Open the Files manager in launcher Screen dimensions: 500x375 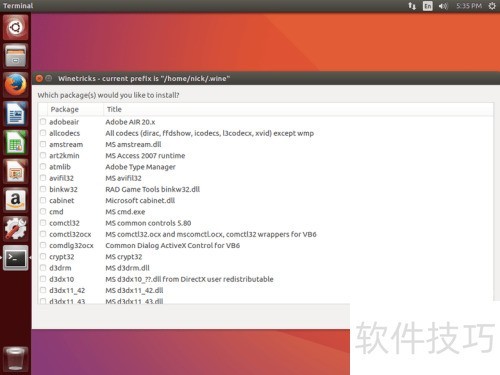click(15, 56)
